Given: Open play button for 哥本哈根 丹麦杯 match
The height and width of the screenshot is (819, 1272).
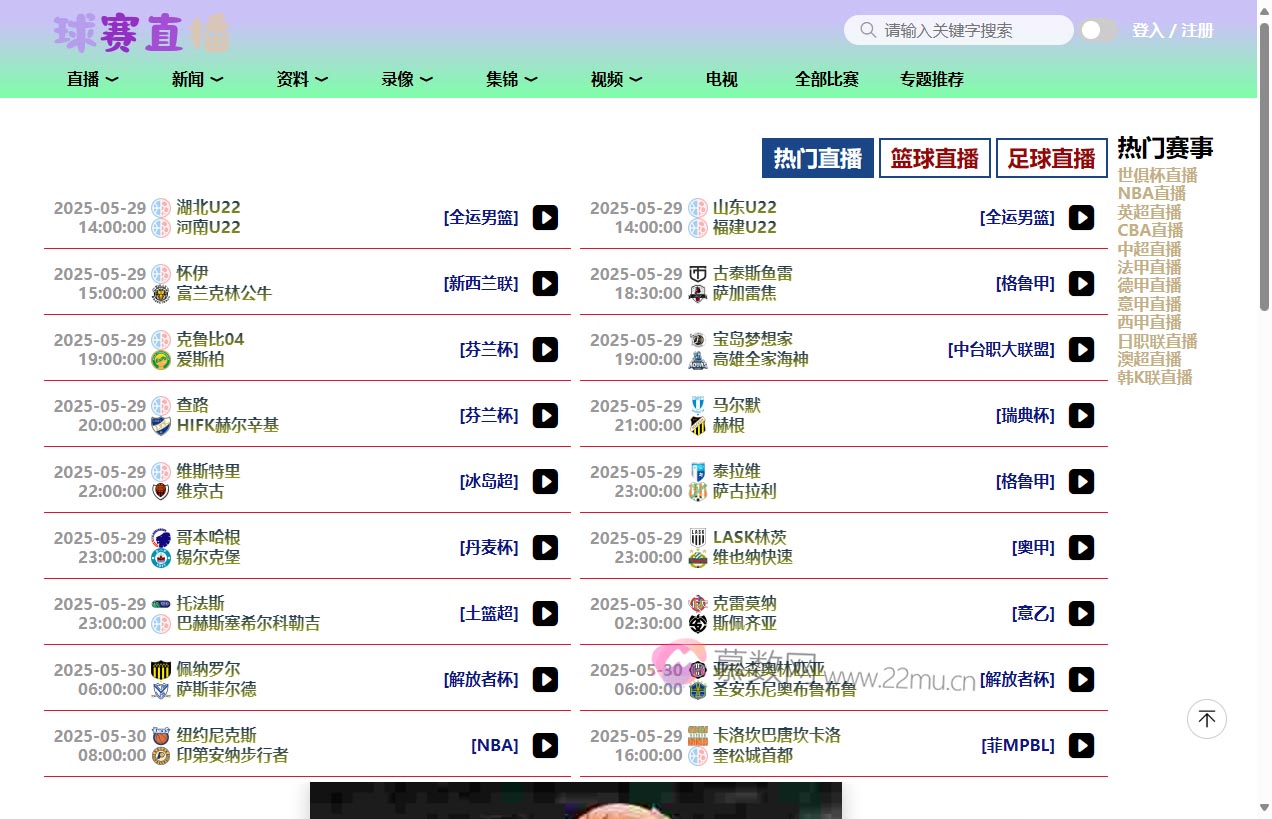Looking at the screenshot, I should pyautogui.click(x=545, y=548).
